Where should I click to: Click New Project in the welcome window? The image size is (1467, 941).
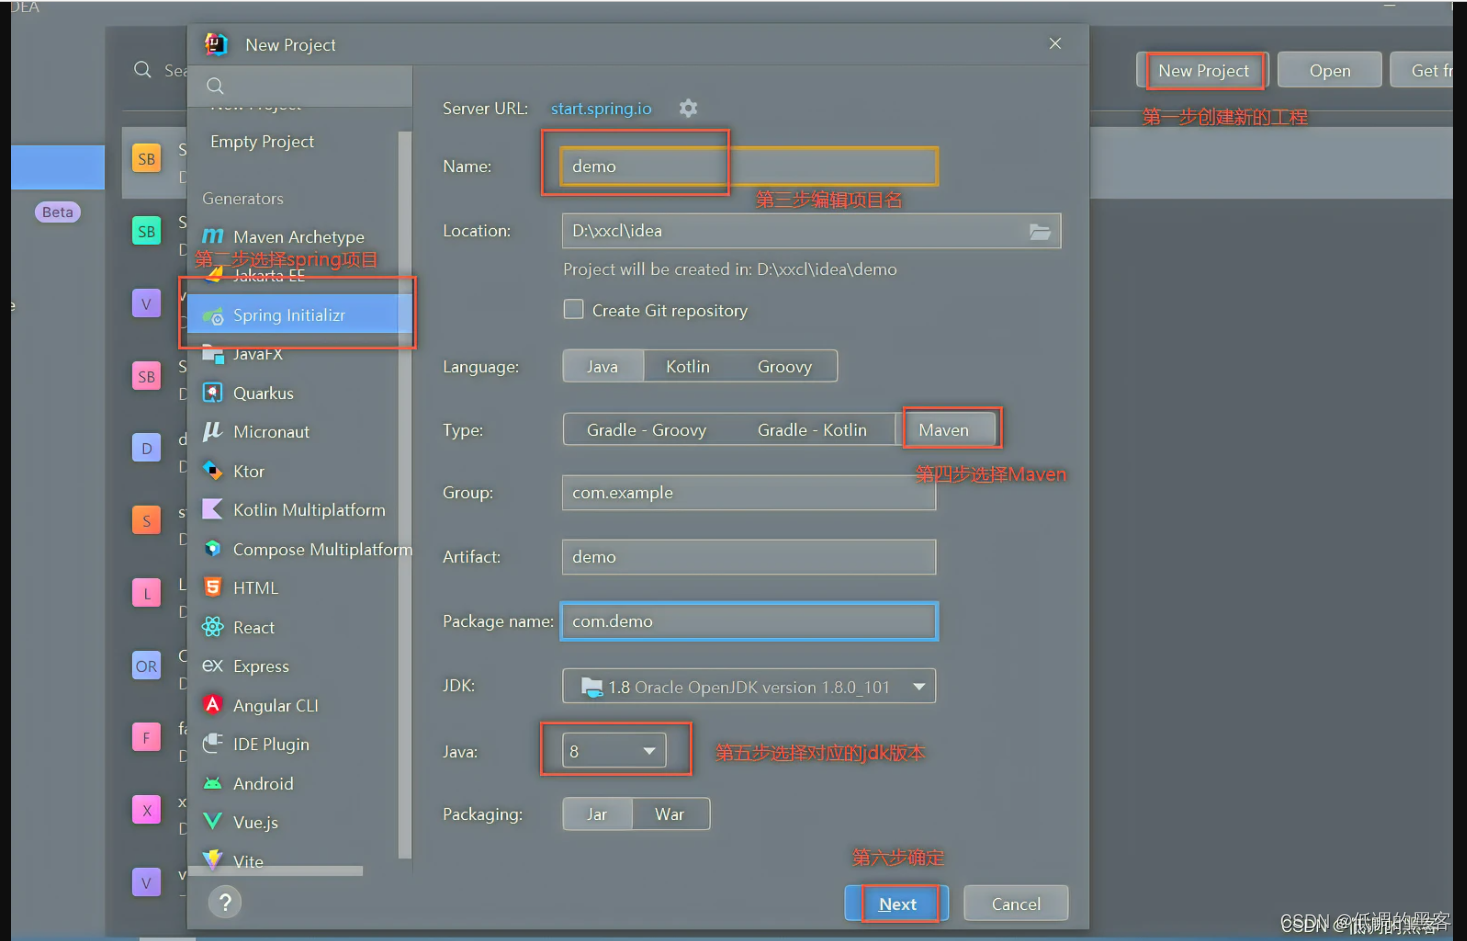[x=1203, y=71]
